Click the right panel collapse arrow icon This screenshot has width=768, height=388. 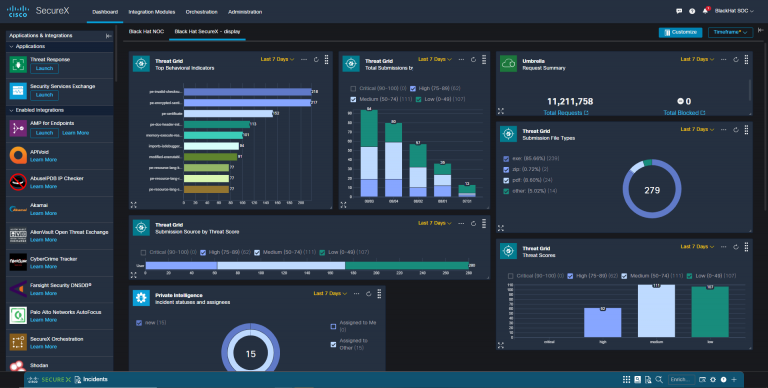(761, 30)
